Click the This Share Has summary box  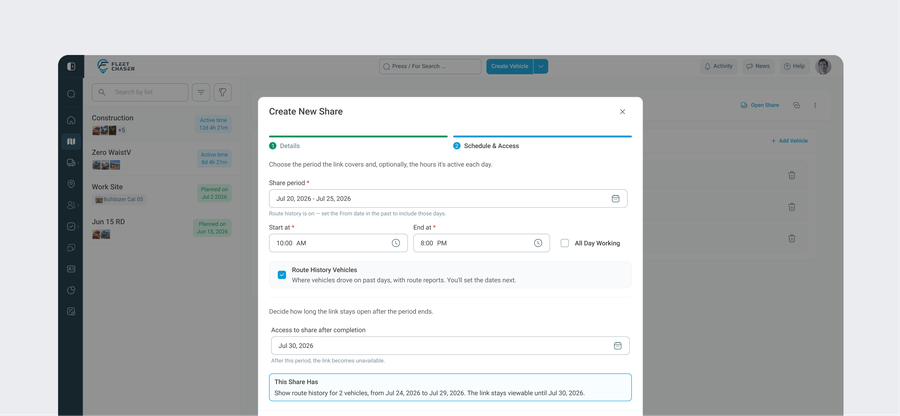pyautogui.click(x=450, y=387)
